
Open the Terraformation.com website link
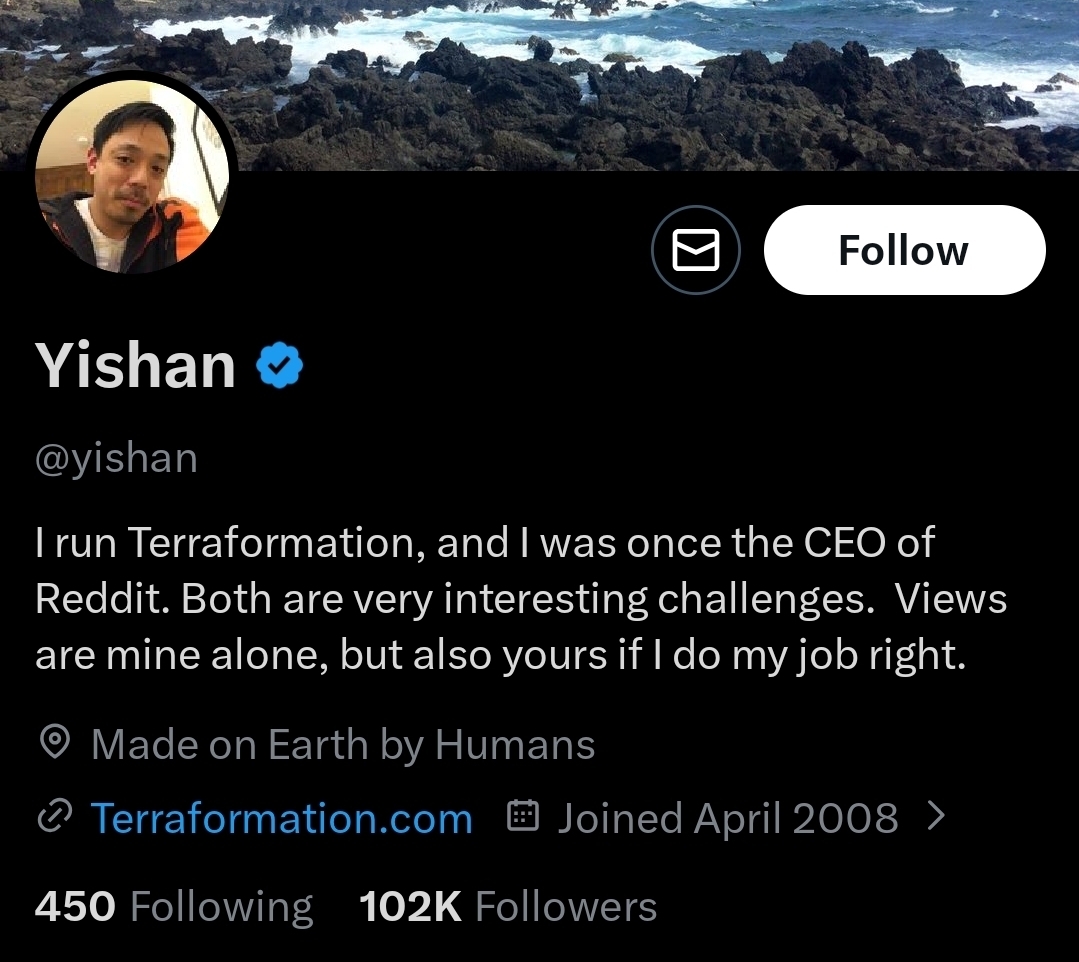pos(281,819)
